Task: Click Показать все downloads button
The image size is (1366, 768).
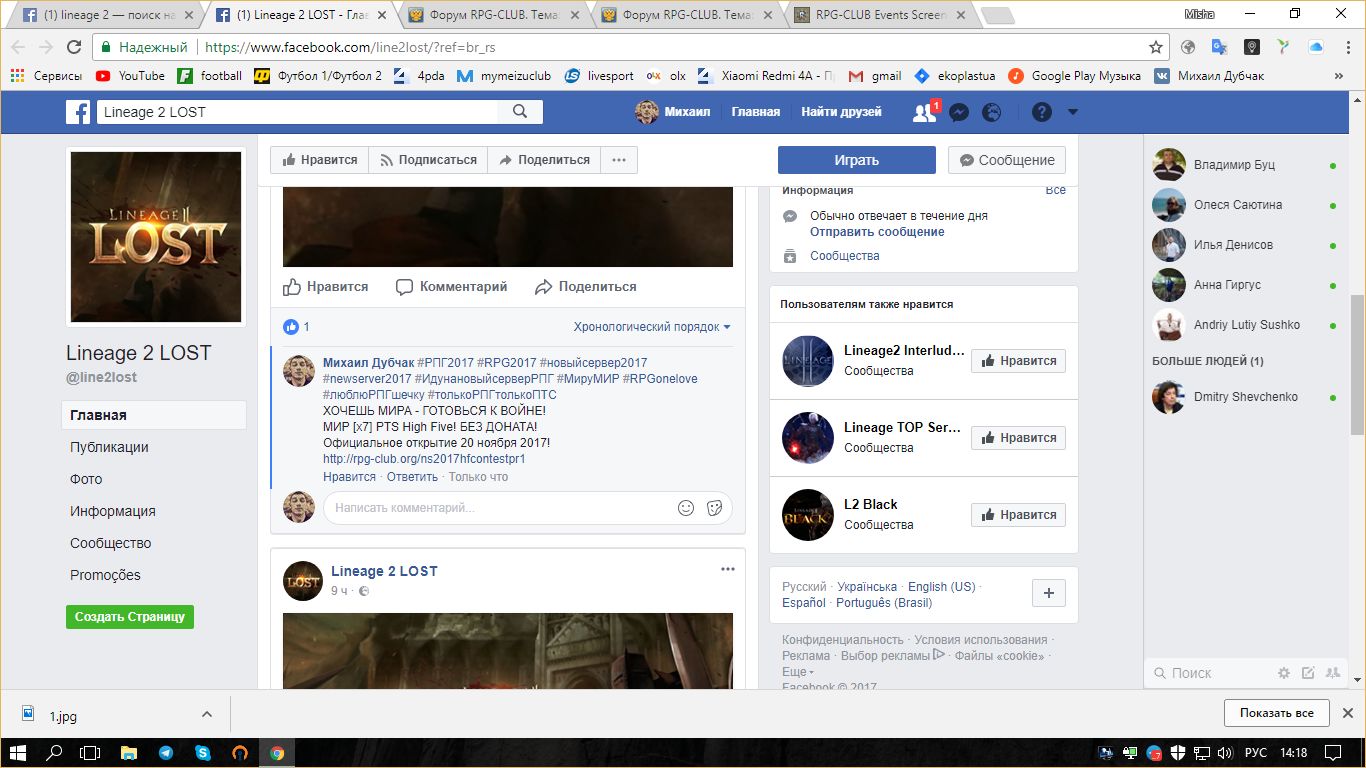Action: point(1276,713)
